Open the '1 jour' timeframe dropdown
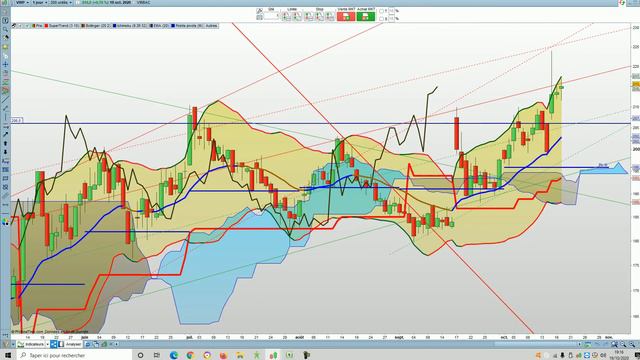Image resolution: width=640 pixels, height=360 pixels. (39, 2)
